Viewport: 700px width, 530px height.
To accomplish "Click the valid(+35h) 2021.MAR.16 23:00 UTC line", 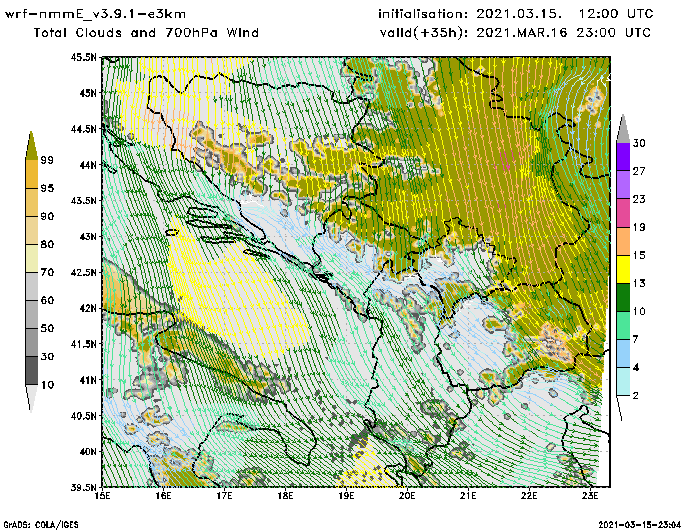I will [x=515, y=33].
